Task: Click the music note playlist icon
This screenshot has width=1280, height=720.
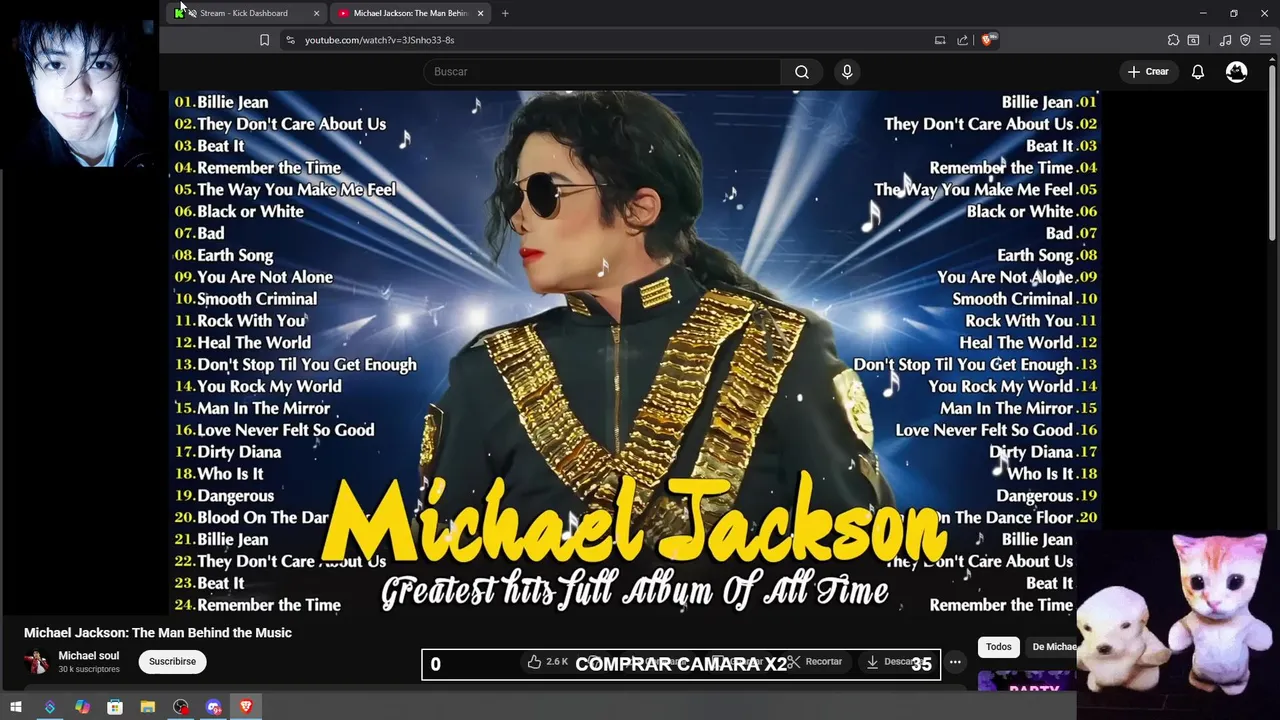Action: [x=1226, y=40]
